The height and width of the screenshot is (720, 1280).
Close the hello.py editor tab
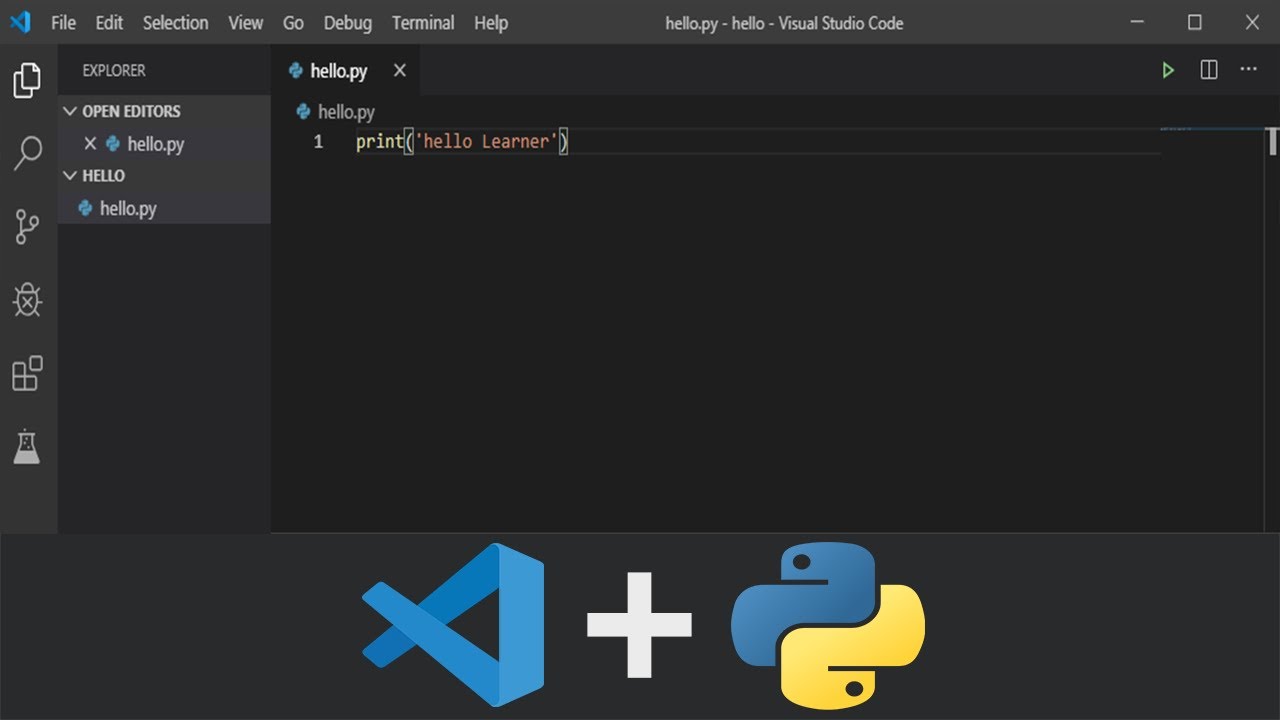point(400,70)
